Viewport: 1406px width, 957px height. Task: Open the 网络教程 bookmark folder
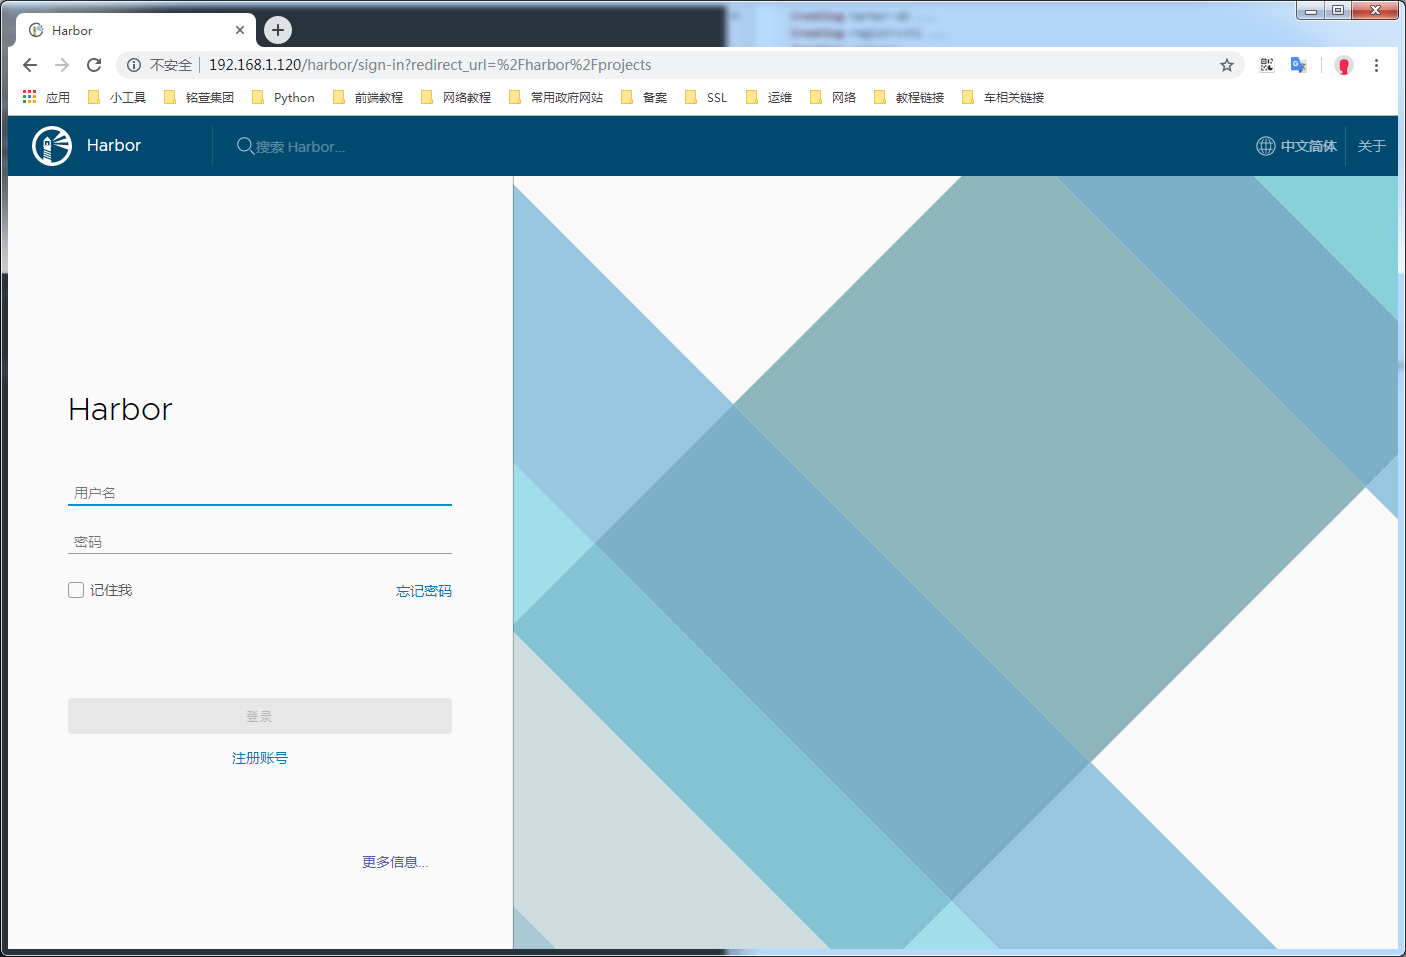[456, 97]
